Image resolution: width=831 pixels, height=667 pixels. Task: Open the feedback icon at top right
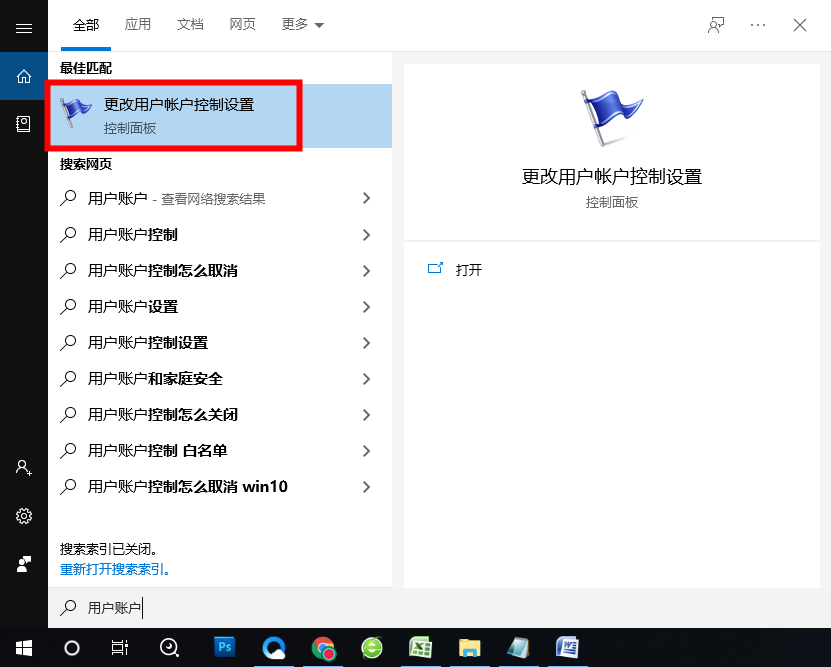click(x=716, y=25)
